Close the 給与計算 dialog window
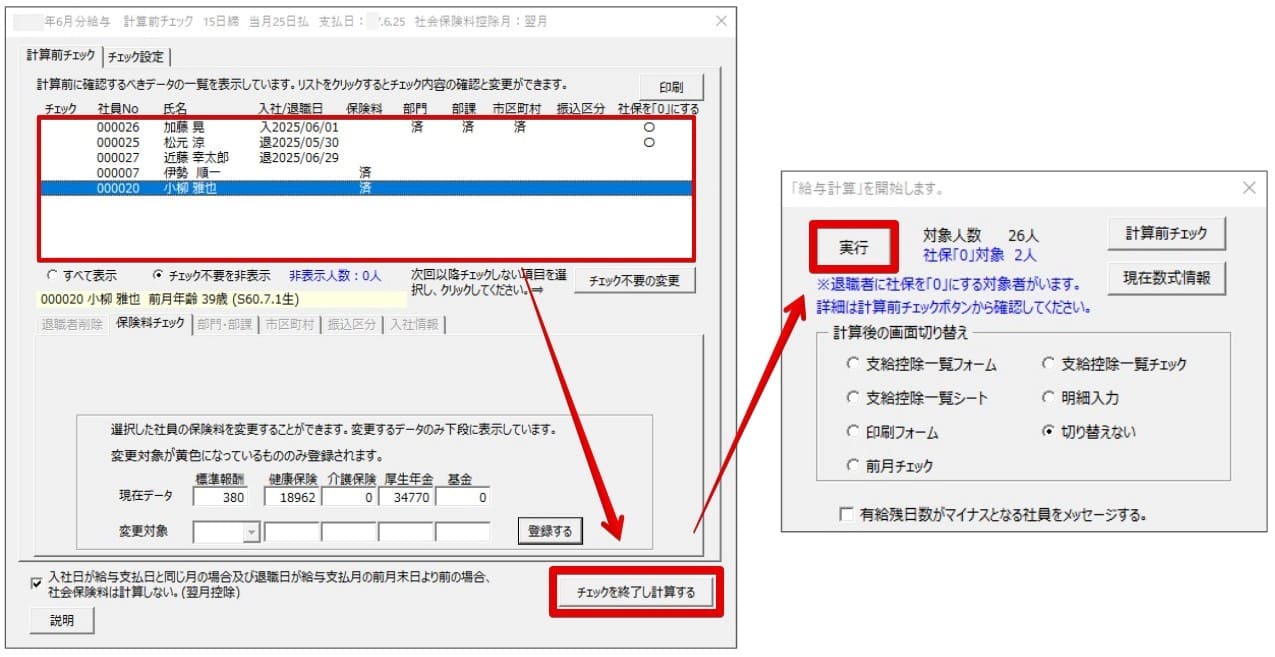Image resolution: width=1275 pixels, height=657 pixels. tap(1248, 188)
